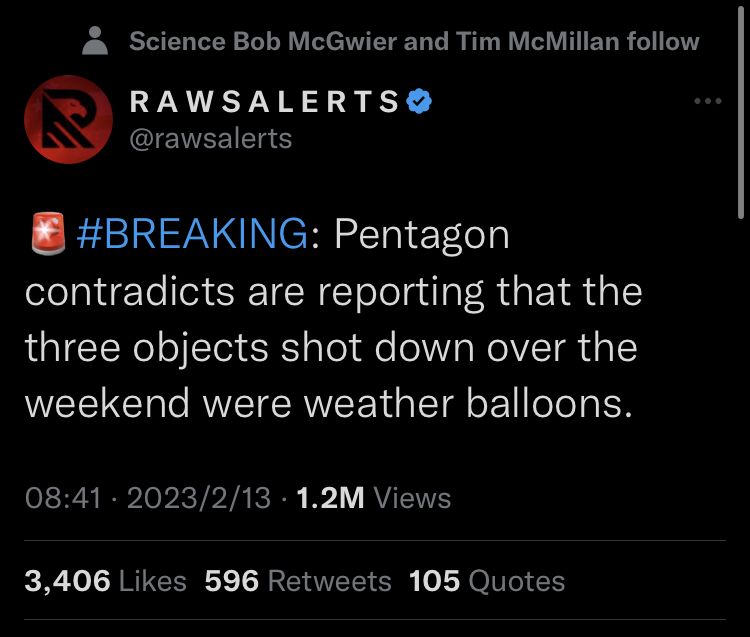
Task: Click the gray person icon above the tweet
Action: point(96,41)
